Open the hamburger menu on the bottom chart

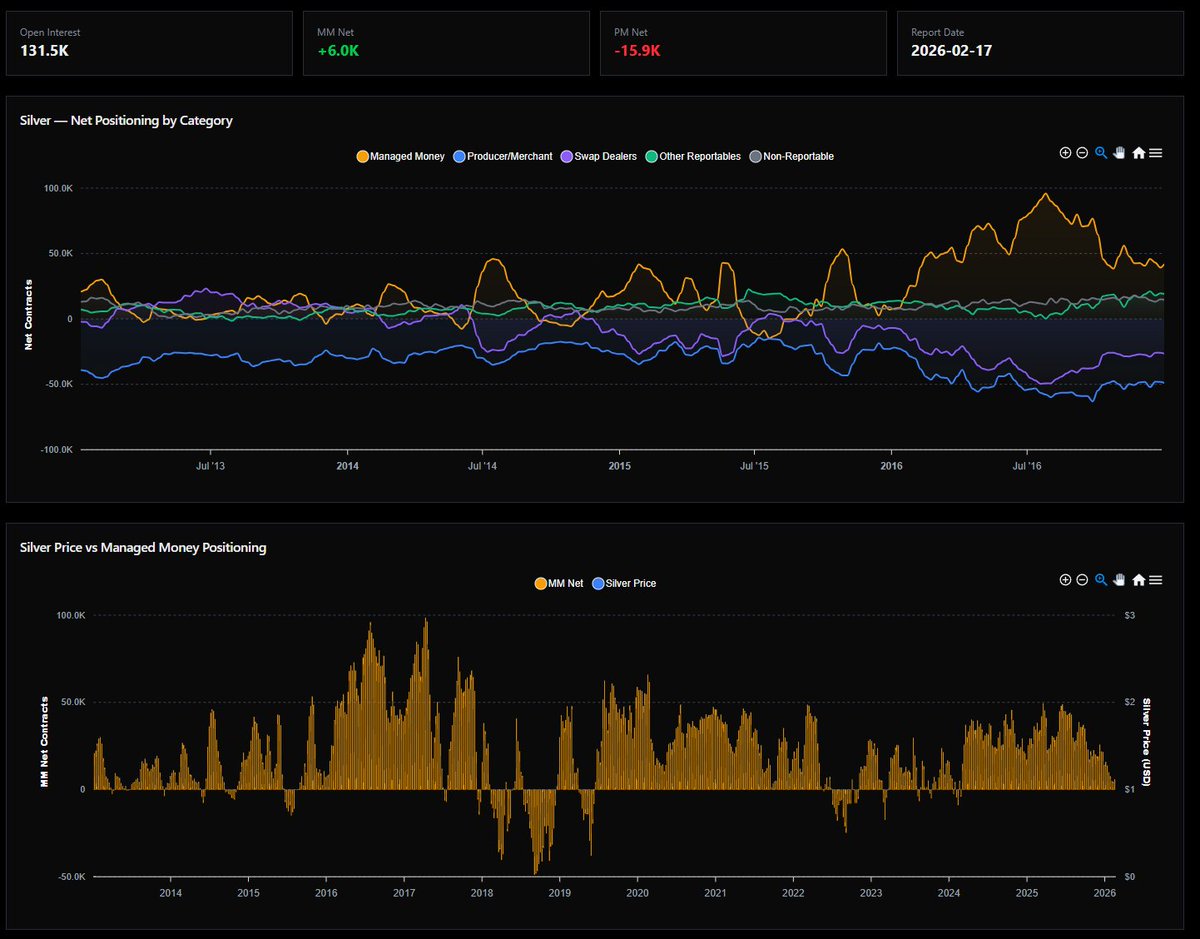(1156, 579)
